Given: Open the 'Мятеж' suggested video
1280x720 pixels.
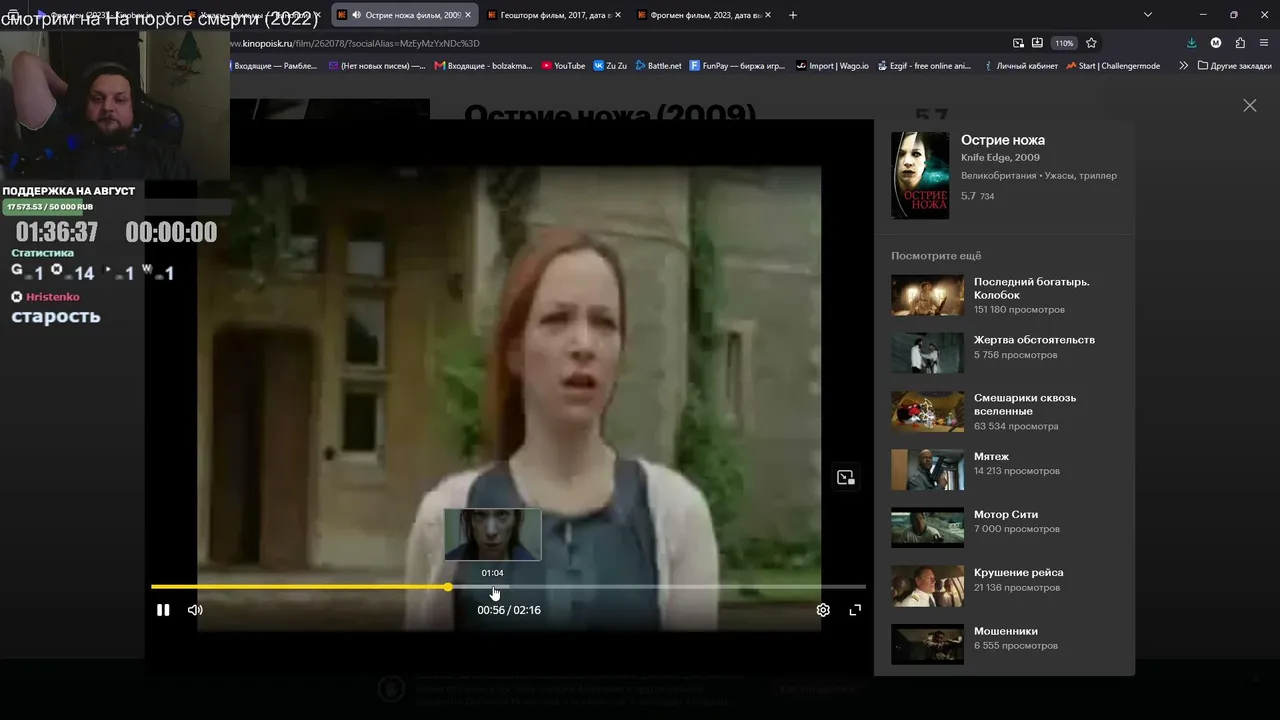Looking at the screenshot, I should point(991,457).
